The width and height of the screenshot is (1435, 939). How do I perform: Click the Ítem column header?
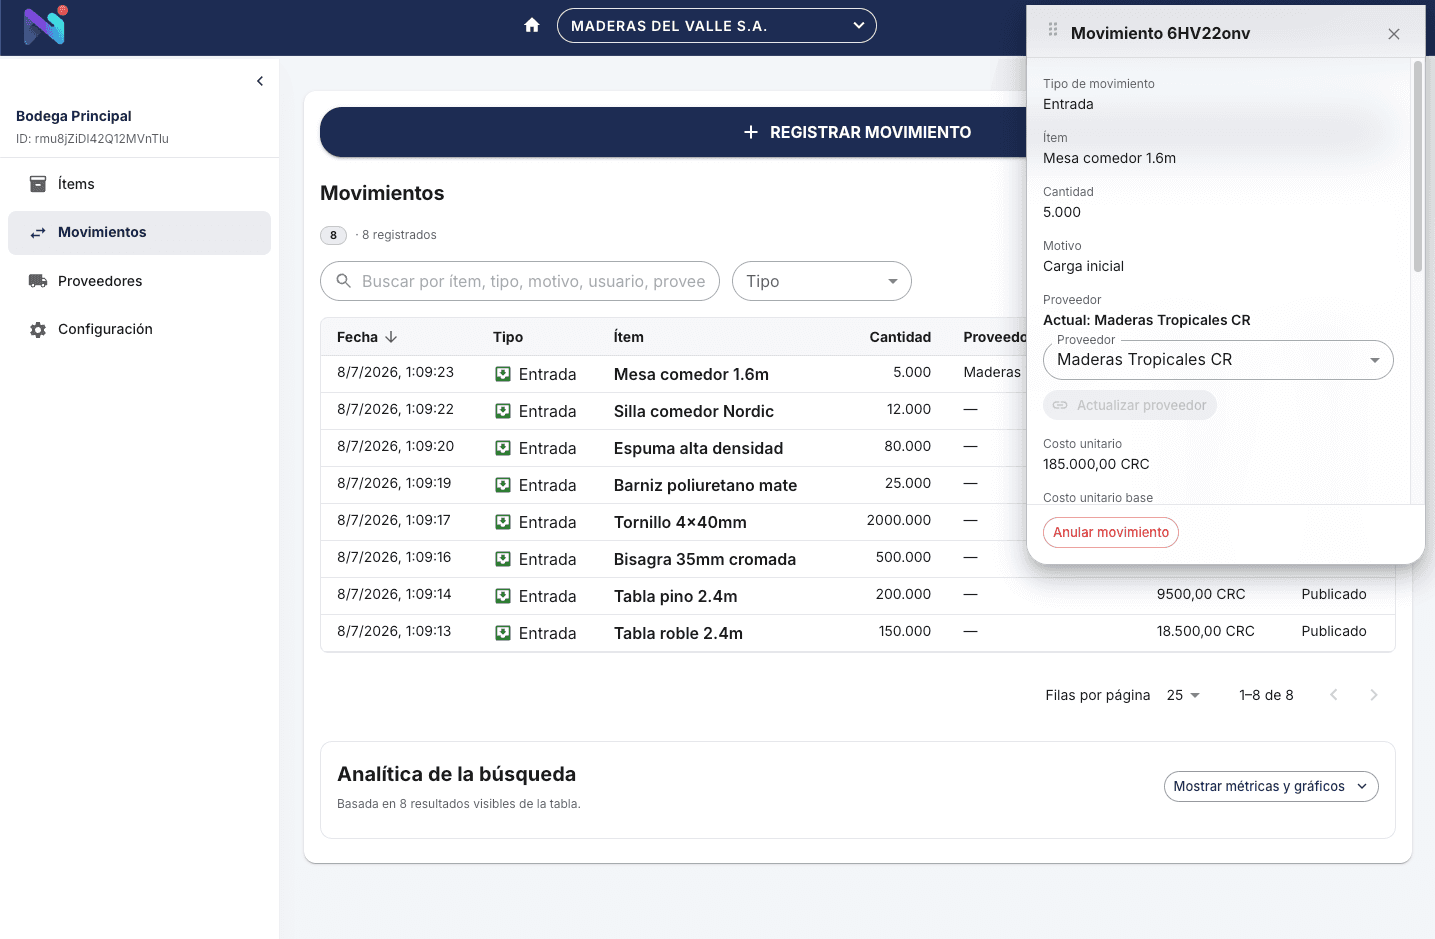629,337
